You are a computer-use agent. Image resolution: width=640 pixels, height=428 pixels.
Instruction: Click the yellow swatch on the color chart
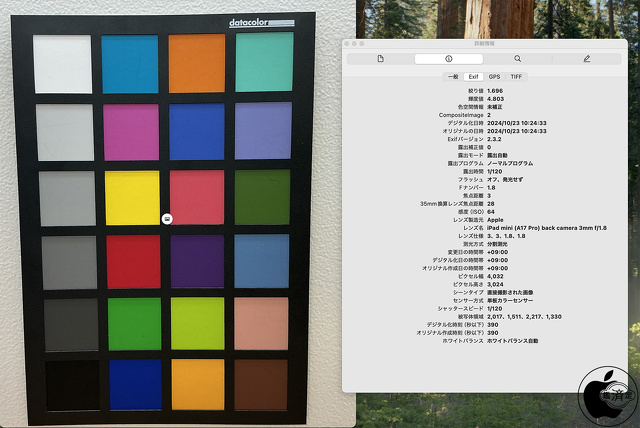(x=131, y=198)
